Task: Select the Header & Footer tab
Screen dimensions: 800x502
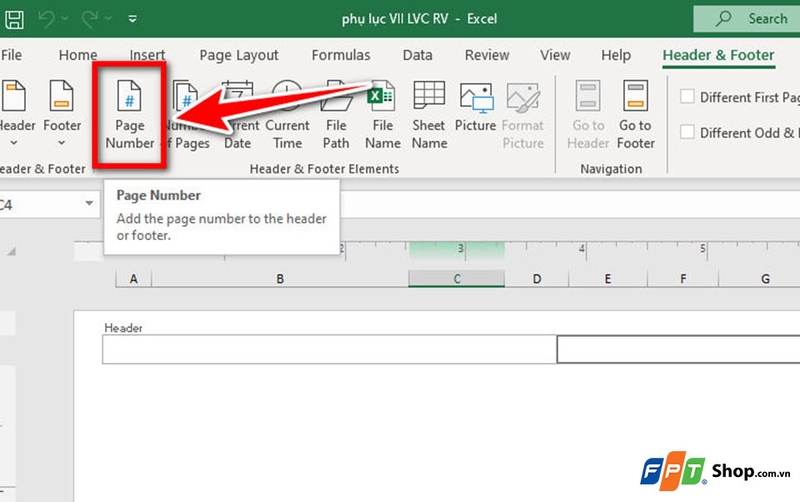Action: (x=718, y=55)
